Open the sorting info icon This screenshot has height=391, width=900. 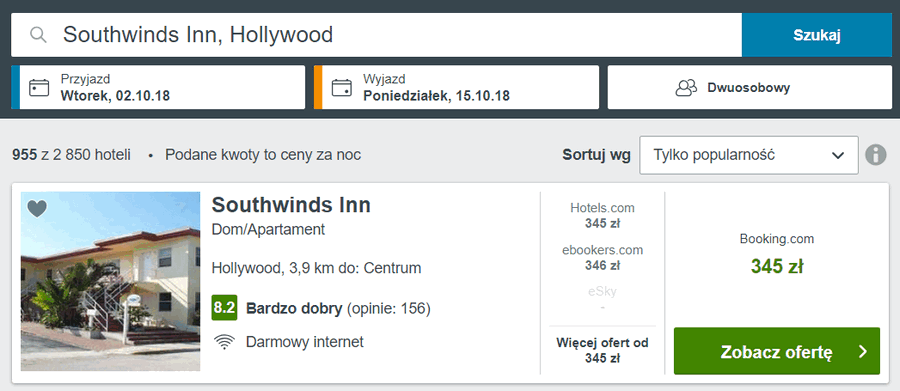coord(876,155)
